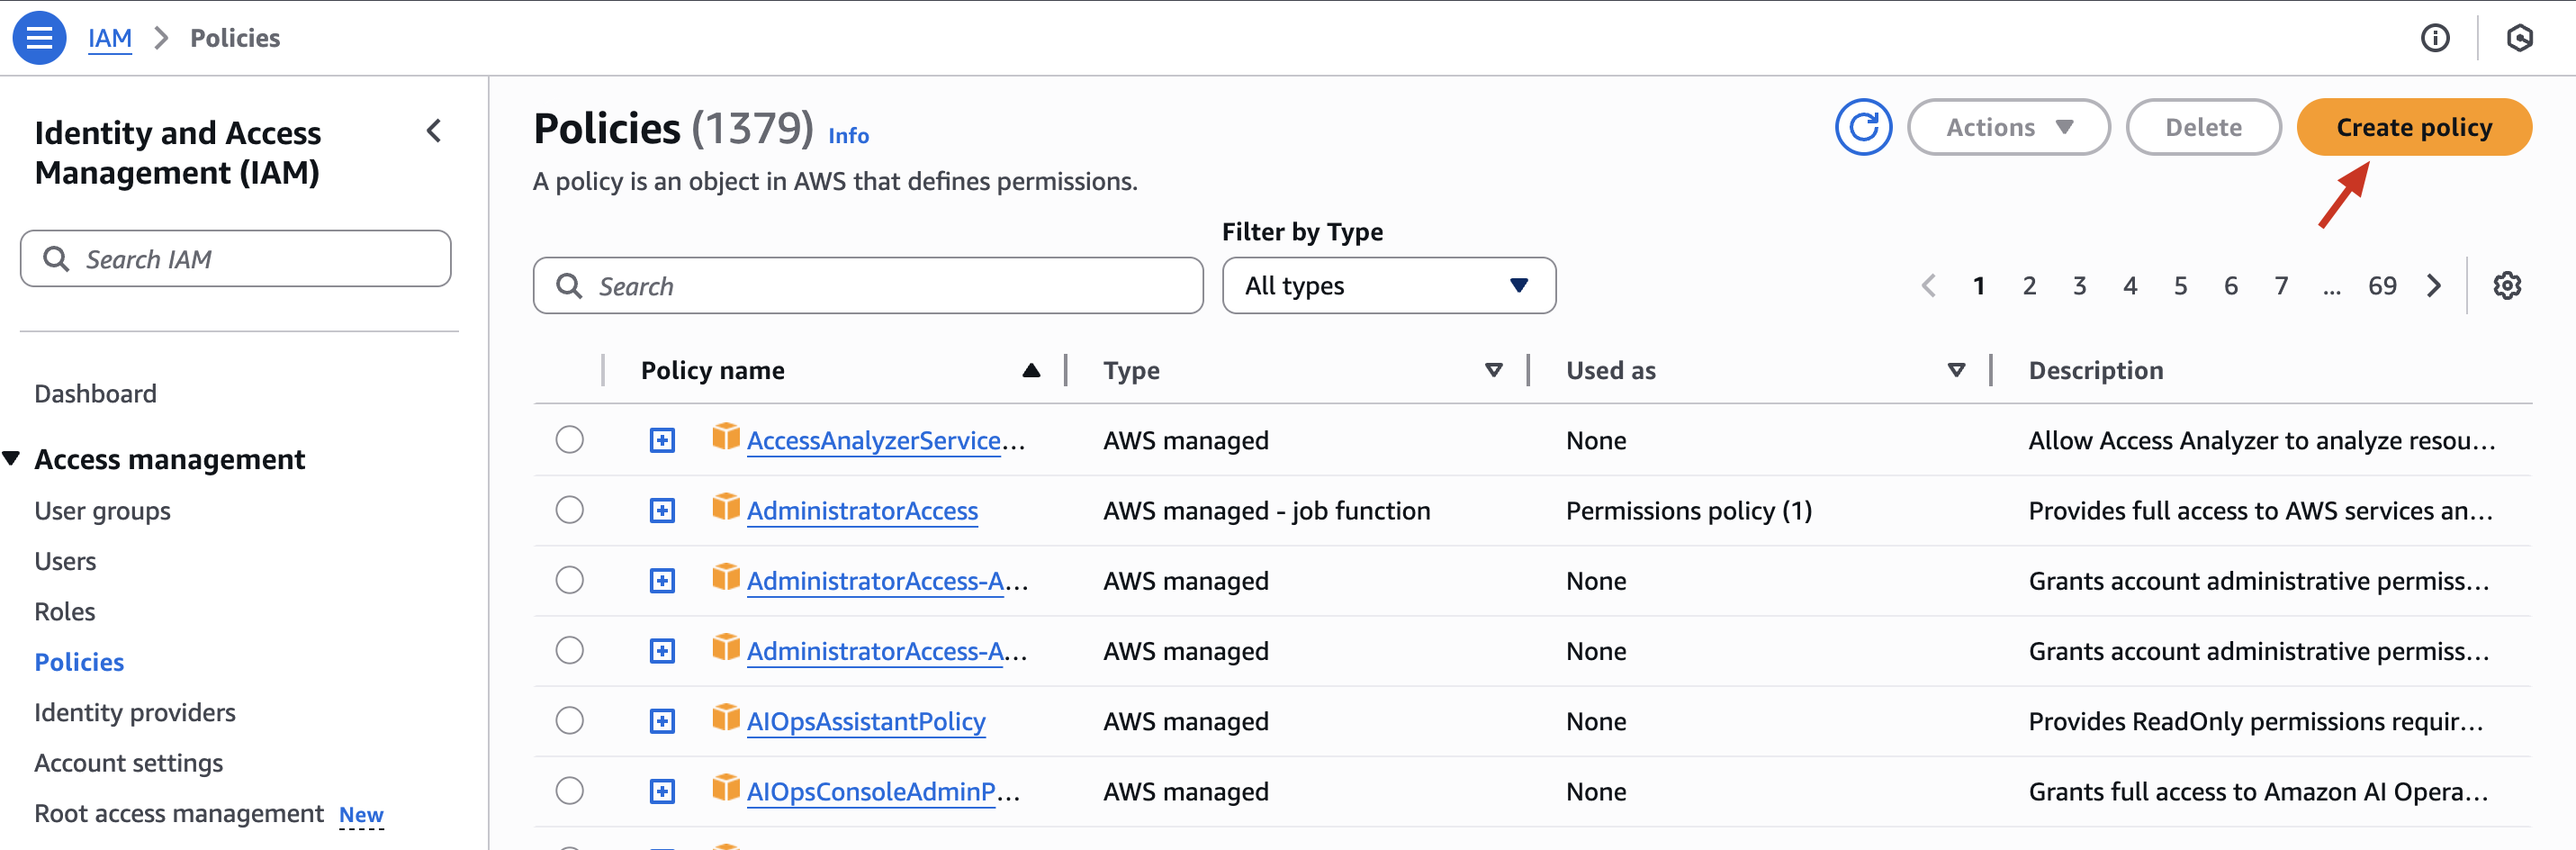Go to next page of policies
The image size is (2576, 850).
tap(2434, 286)
